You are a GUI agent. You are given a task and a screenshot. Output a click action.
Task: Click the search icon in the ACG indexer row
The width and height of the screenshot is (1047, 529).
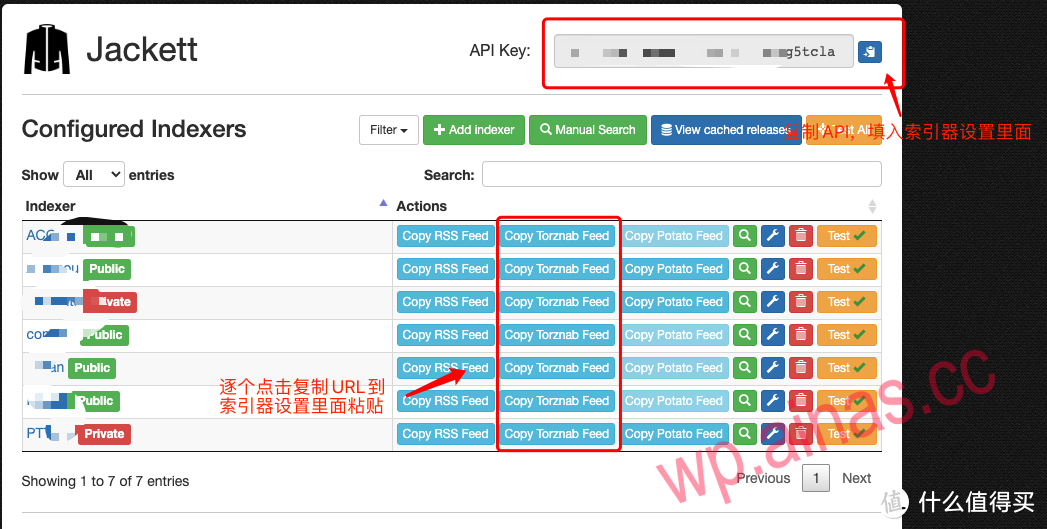point(745,236)
